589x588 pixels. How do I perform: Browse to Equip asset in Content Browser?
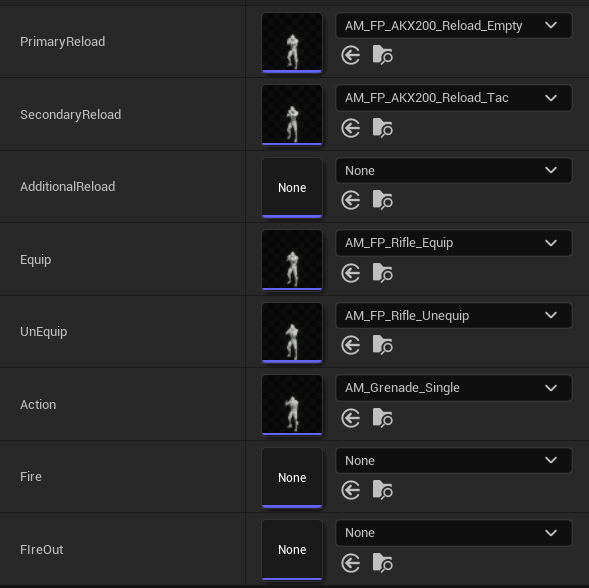click(382, 273)
